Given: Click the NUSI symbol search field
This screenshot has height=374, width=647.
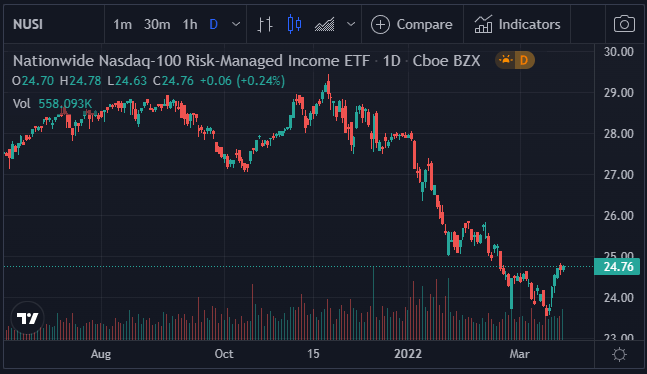Looking at the screenshot, I should tap(54, 24).
